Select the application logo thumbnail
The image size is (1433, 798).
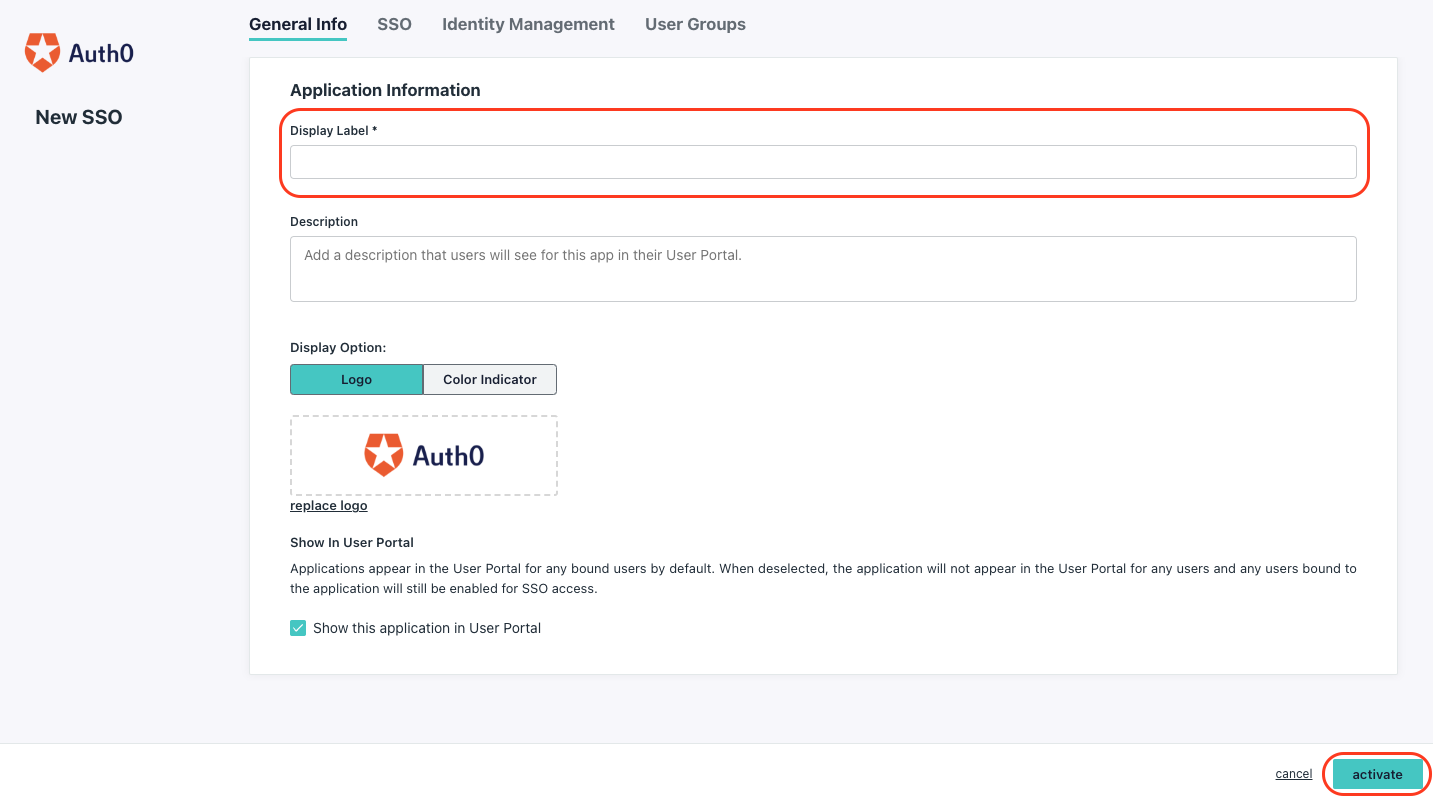[423, 455]
